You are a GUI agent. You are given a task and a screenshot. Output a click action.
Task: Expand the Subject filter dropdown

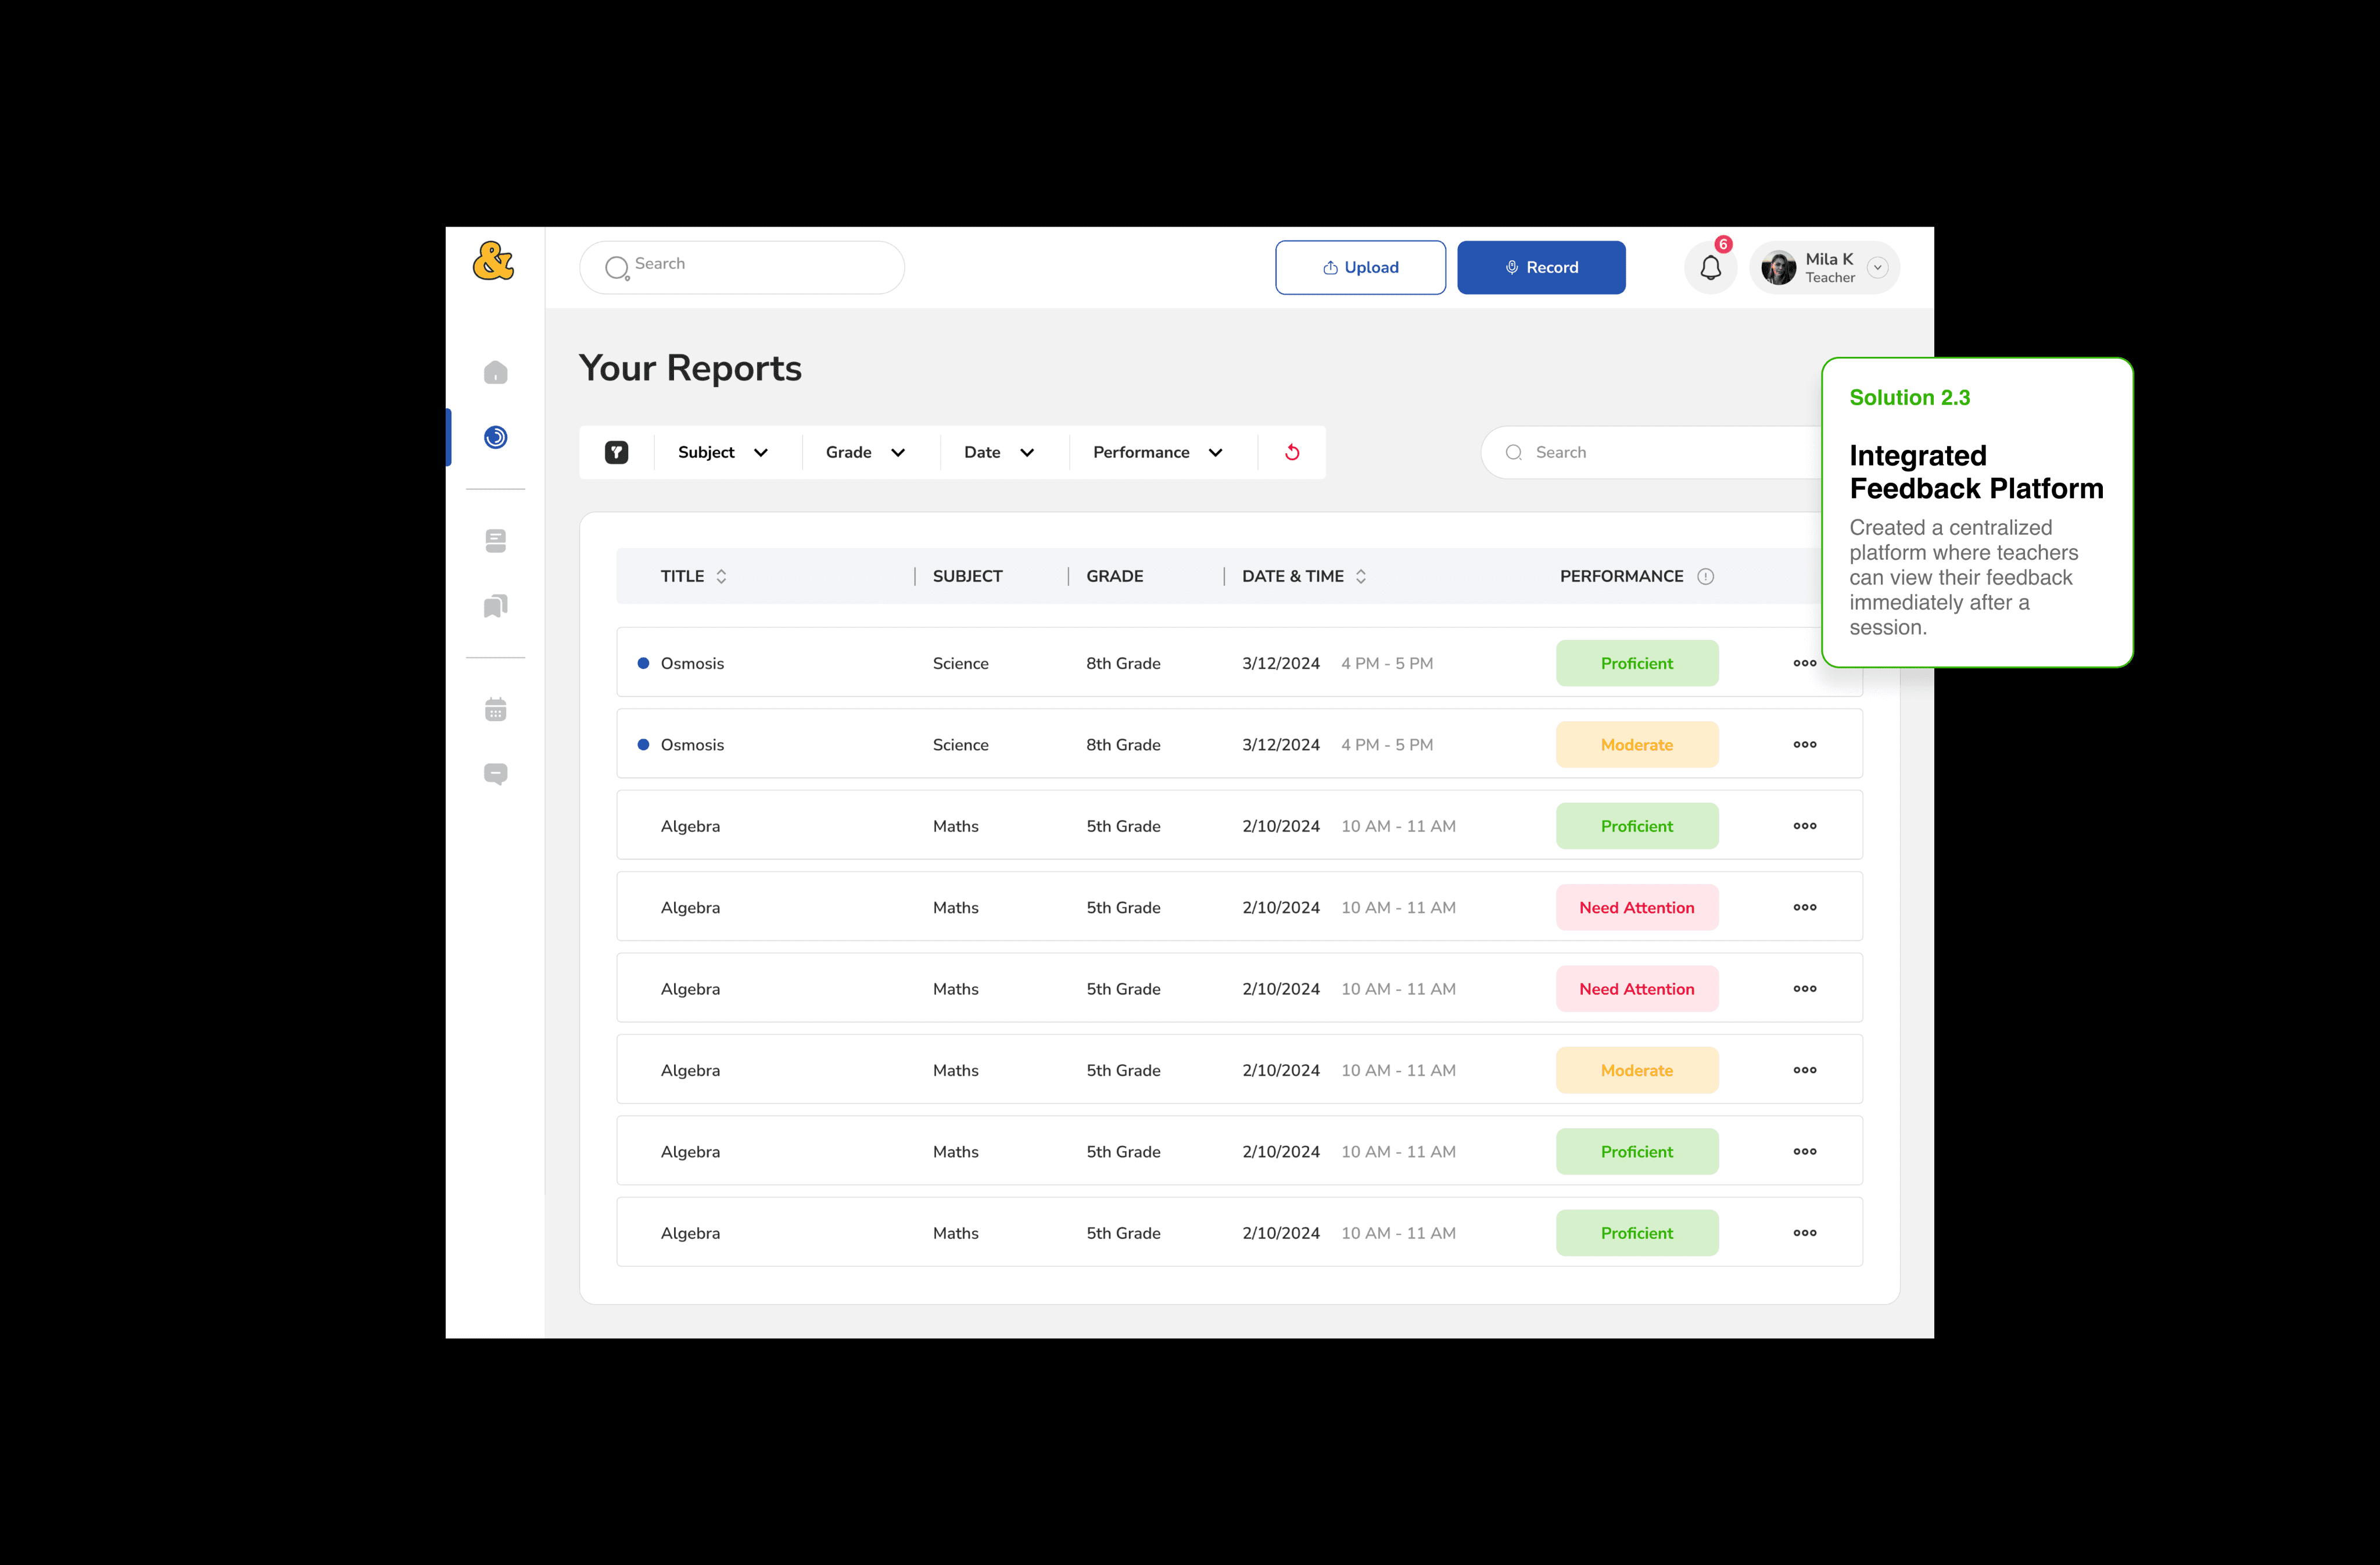pos(723,452)
